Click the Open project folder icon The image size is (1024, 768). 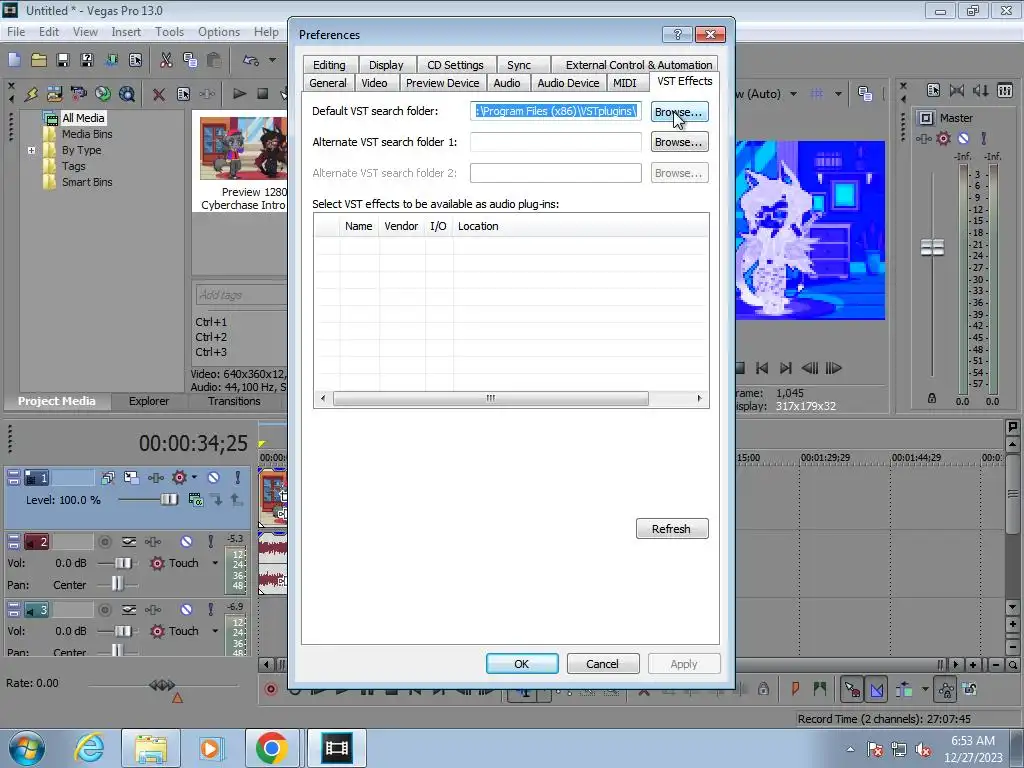click(39, 60)
